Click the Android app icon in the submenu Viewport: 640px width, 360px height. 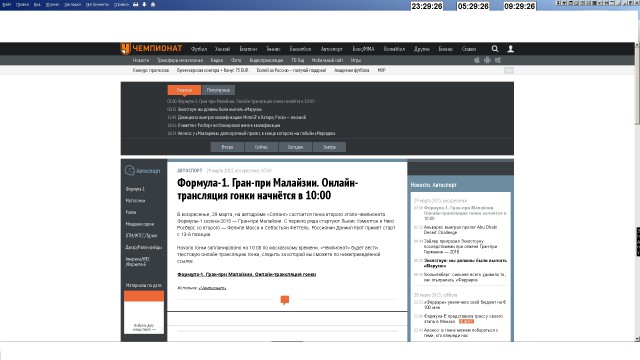487,60
